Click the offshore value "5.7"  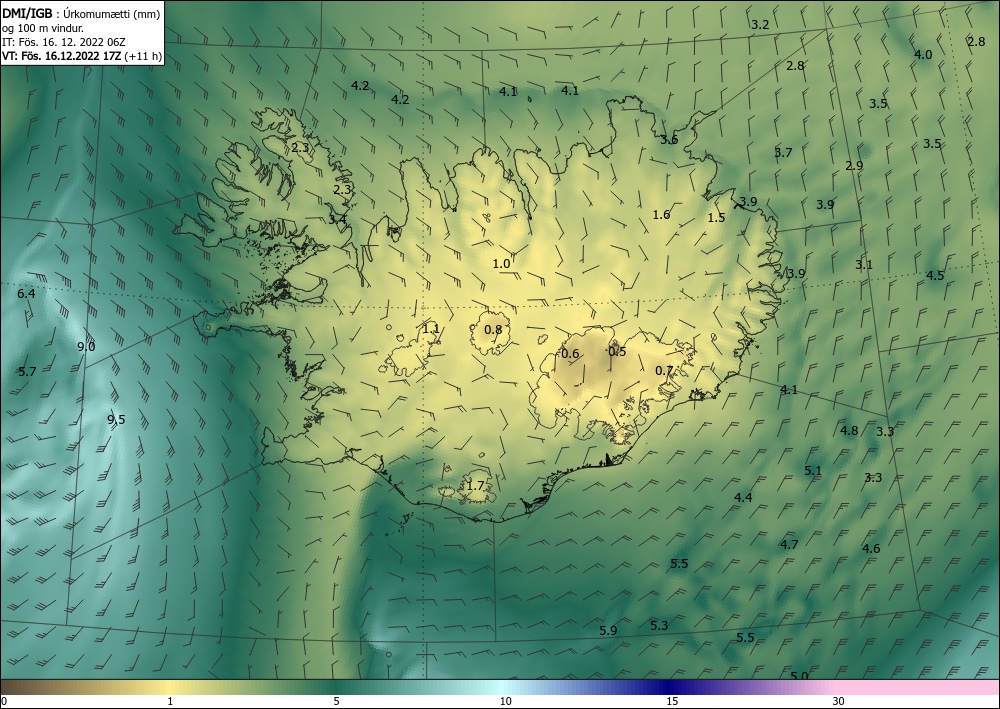pyautogui.click(x=27, y=372)
